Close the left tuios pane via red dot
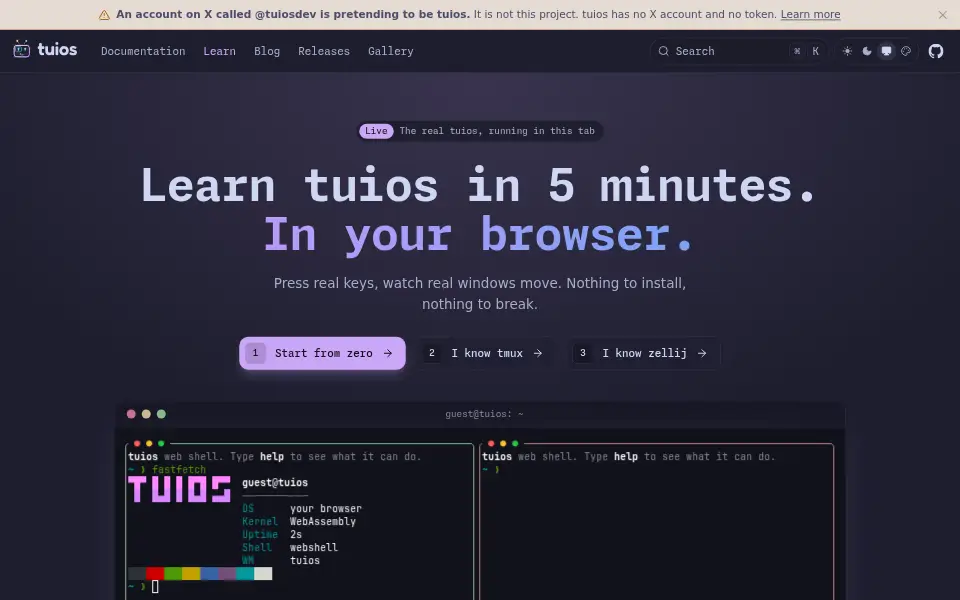 [137, 443]
